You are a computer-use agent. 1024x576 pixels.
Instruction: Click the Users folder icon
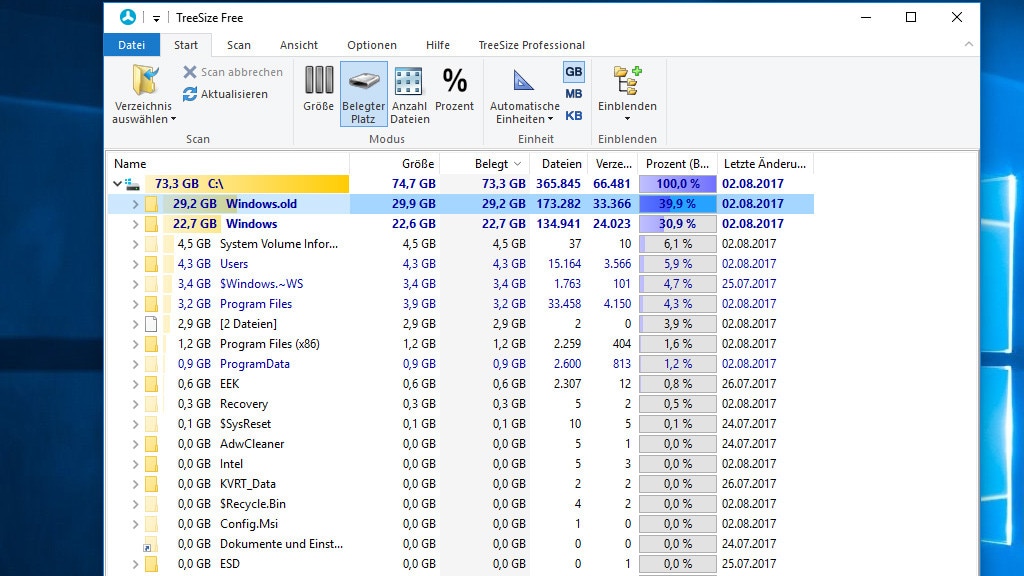coord(151,264)
